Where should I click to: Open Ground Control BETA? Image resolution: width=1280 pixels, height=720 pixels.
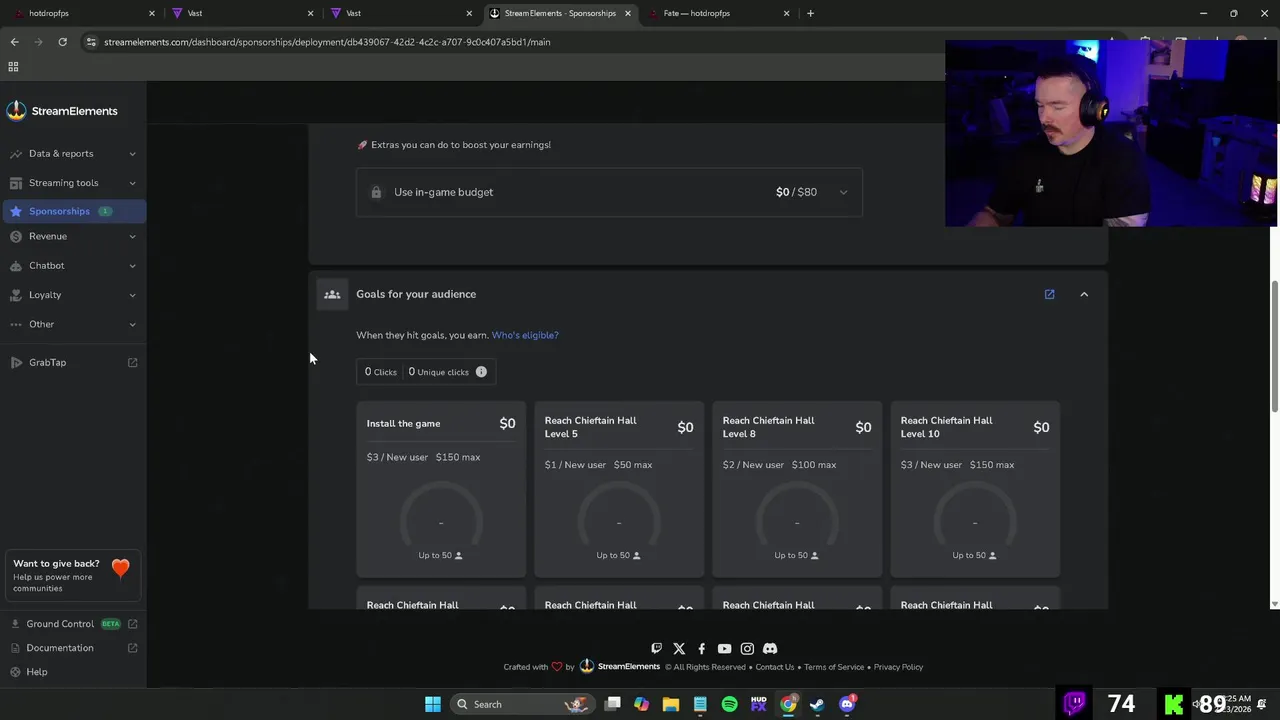coord(73,624)
